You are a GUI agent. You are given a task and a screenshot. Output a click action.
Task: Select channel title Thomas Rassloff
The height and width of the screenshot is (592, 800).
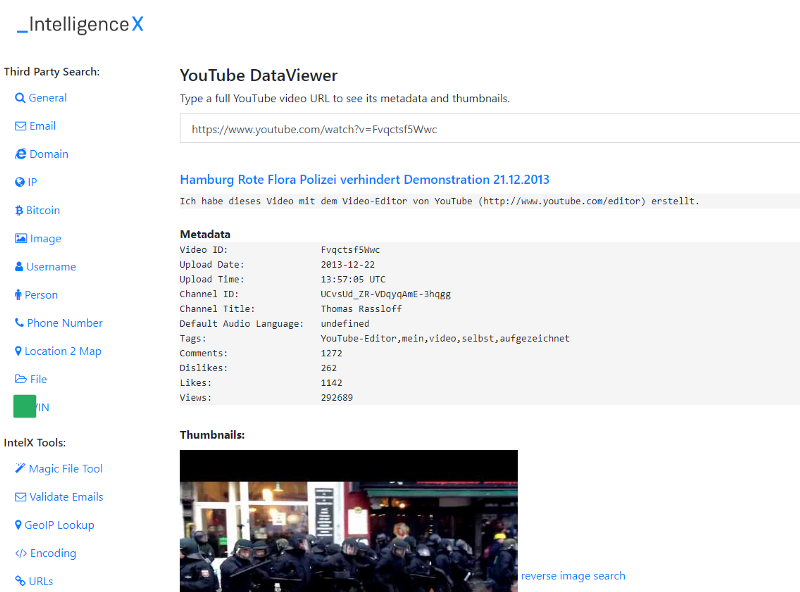coord(361,309)
